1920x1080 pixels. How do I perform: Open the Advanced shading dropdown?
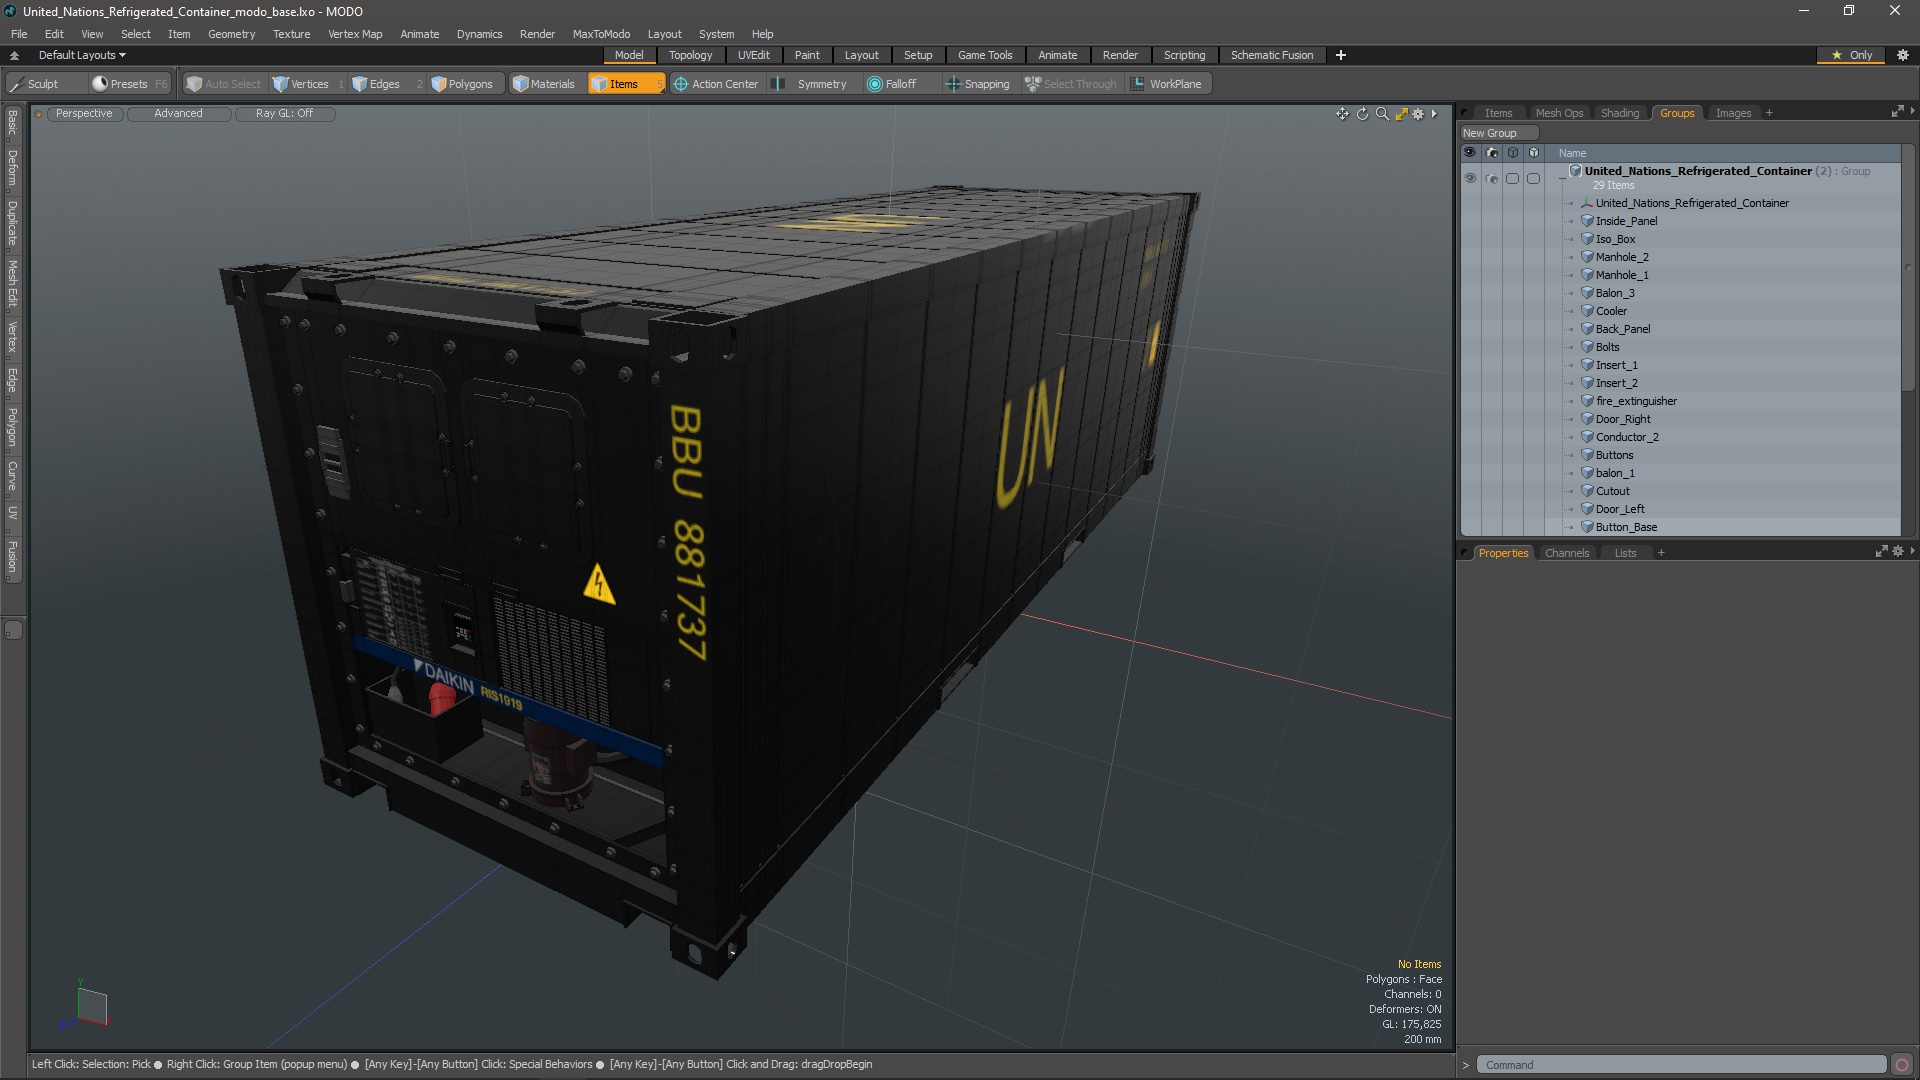178,114
